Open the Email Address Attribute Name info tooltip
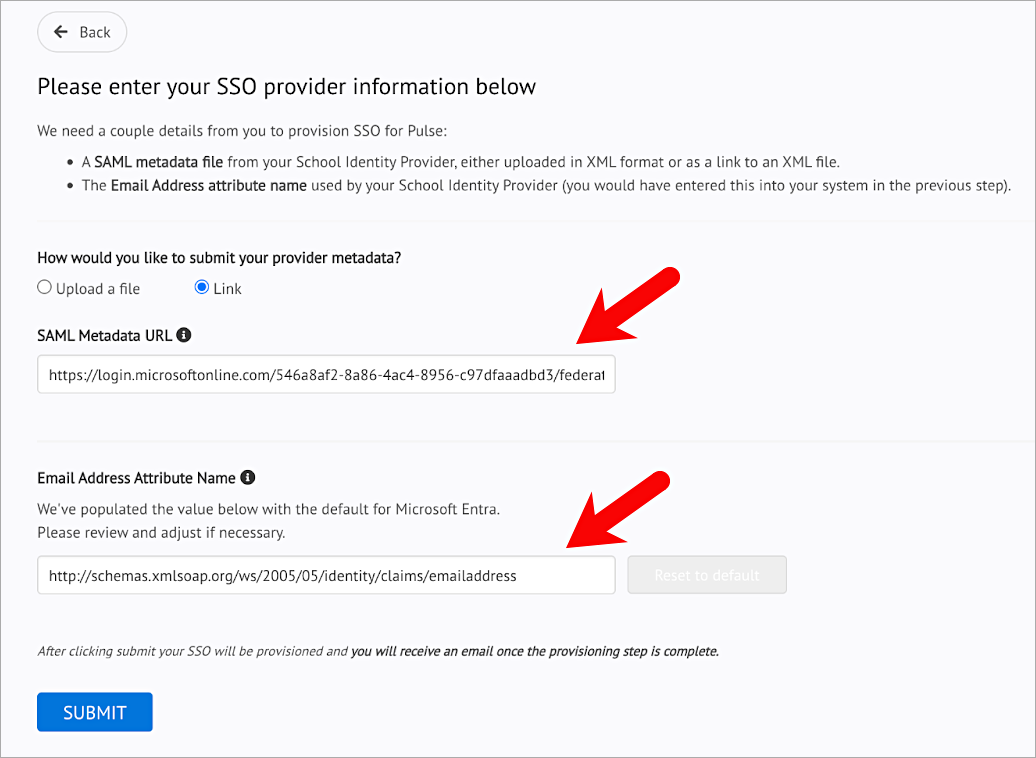The height and width of the screenshot is (758, 1036). (249, 477)
